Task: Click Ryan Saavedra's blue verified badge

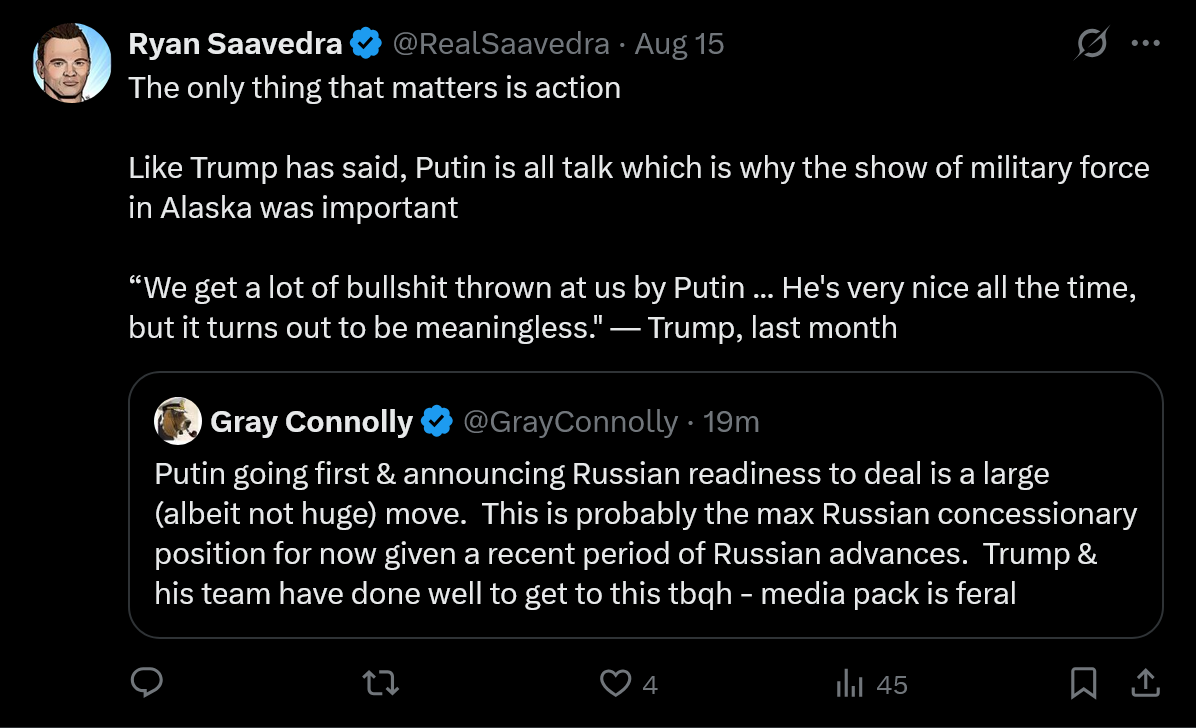Action: [366, 44]
